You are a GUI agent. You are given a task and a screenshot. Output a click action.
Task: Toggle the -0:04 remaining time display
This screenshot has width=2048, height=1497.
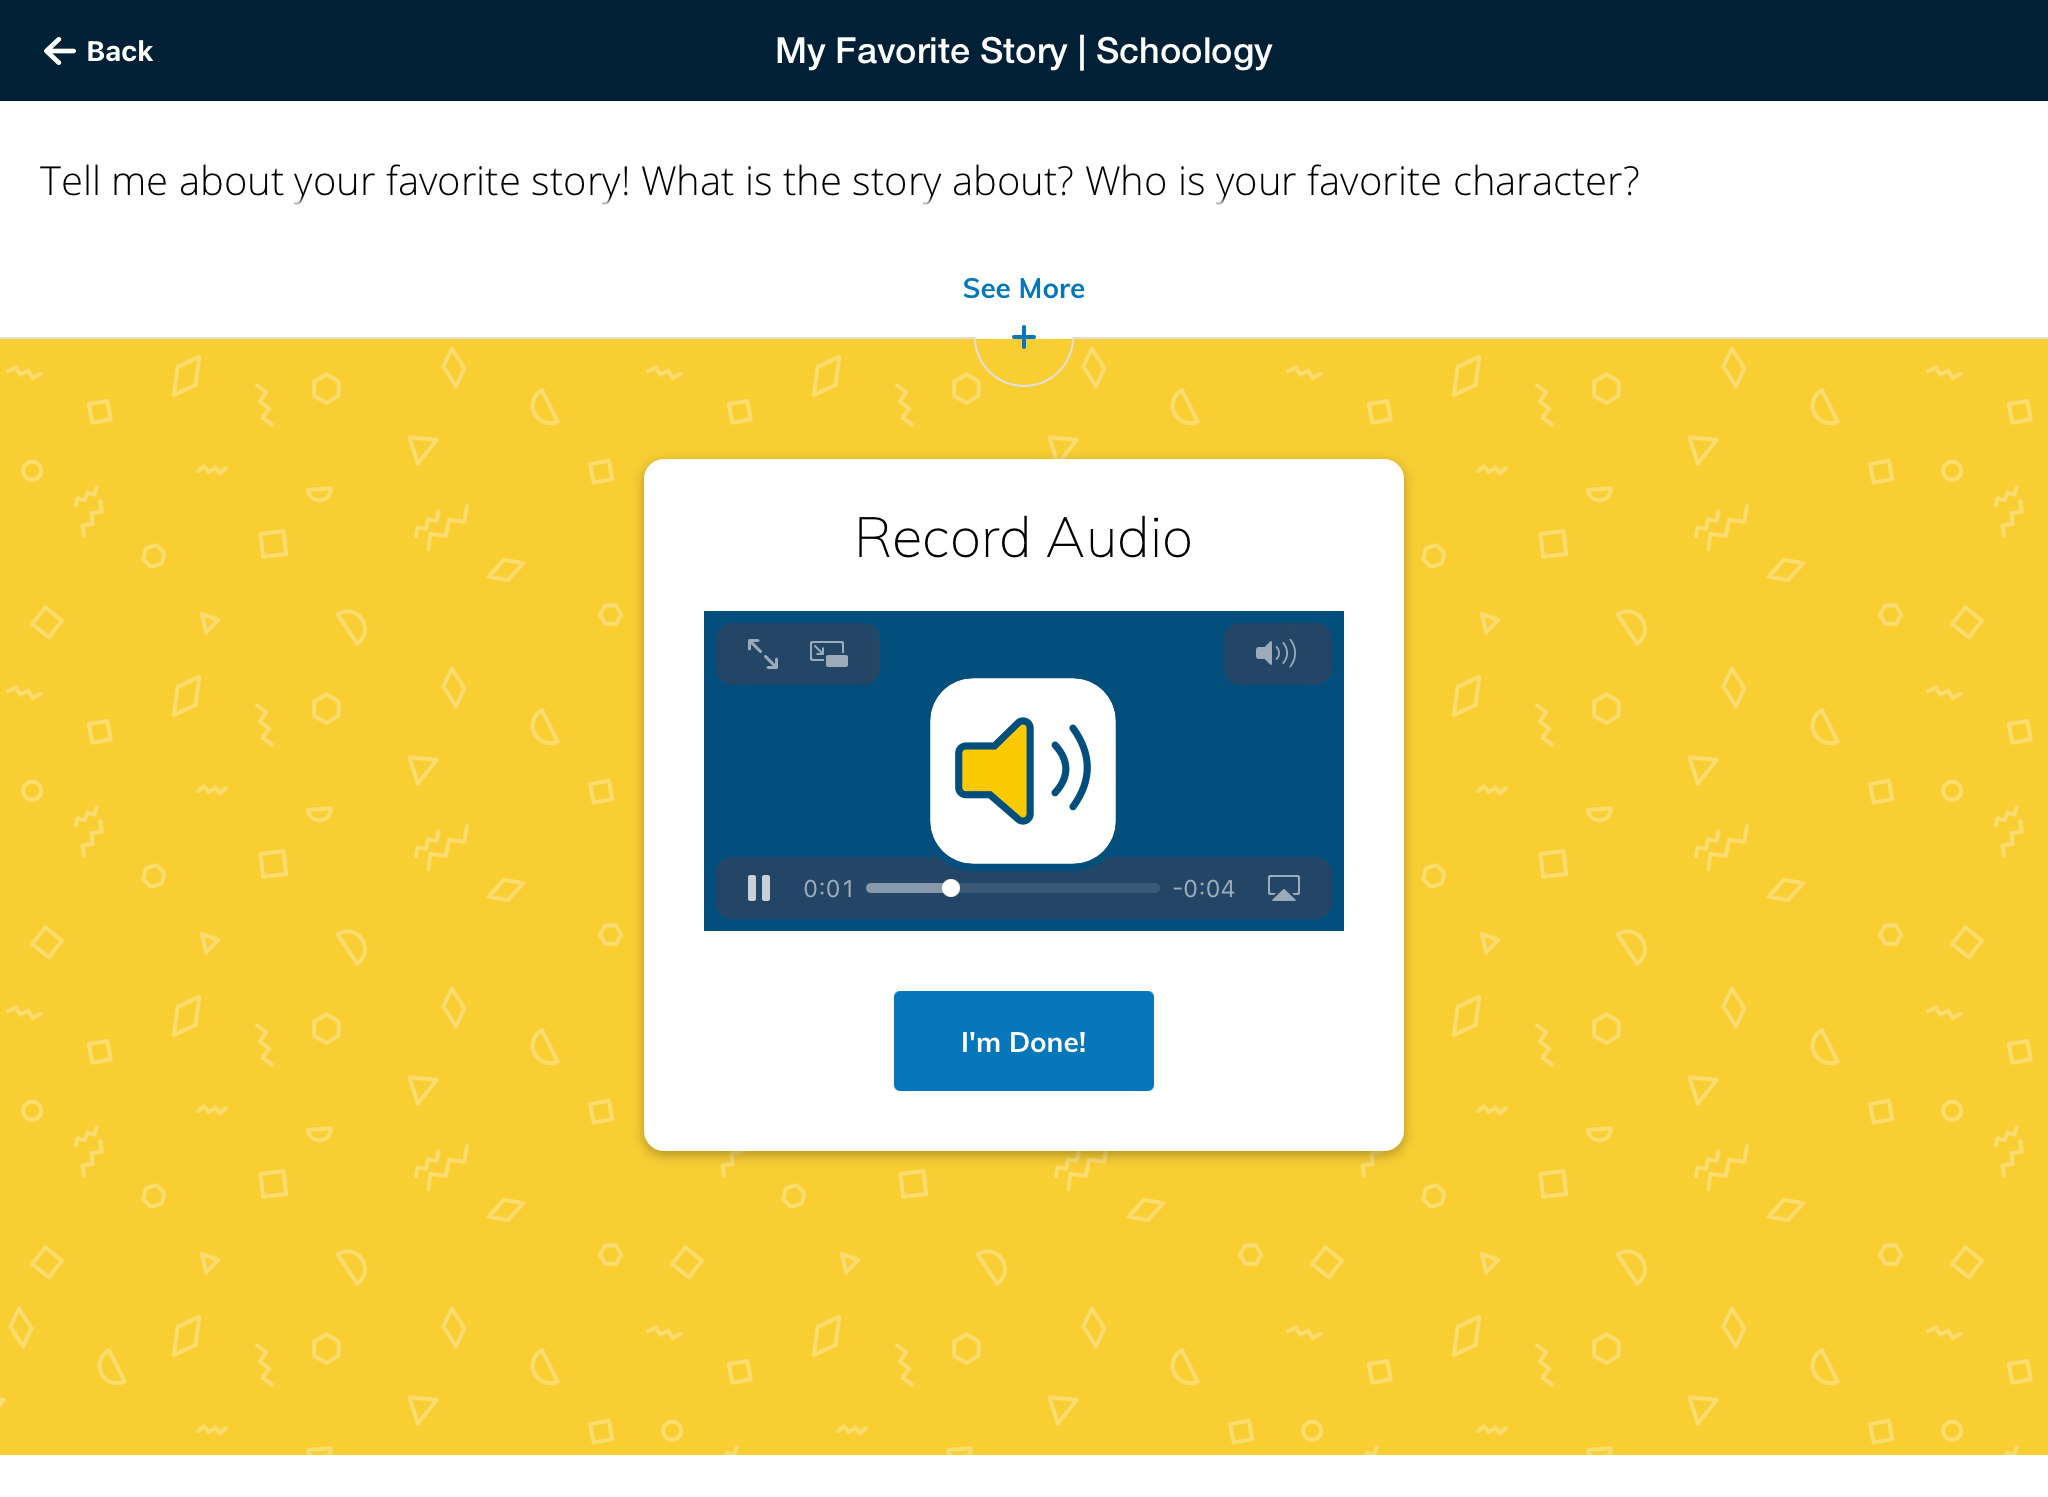tap(1203, 888)
